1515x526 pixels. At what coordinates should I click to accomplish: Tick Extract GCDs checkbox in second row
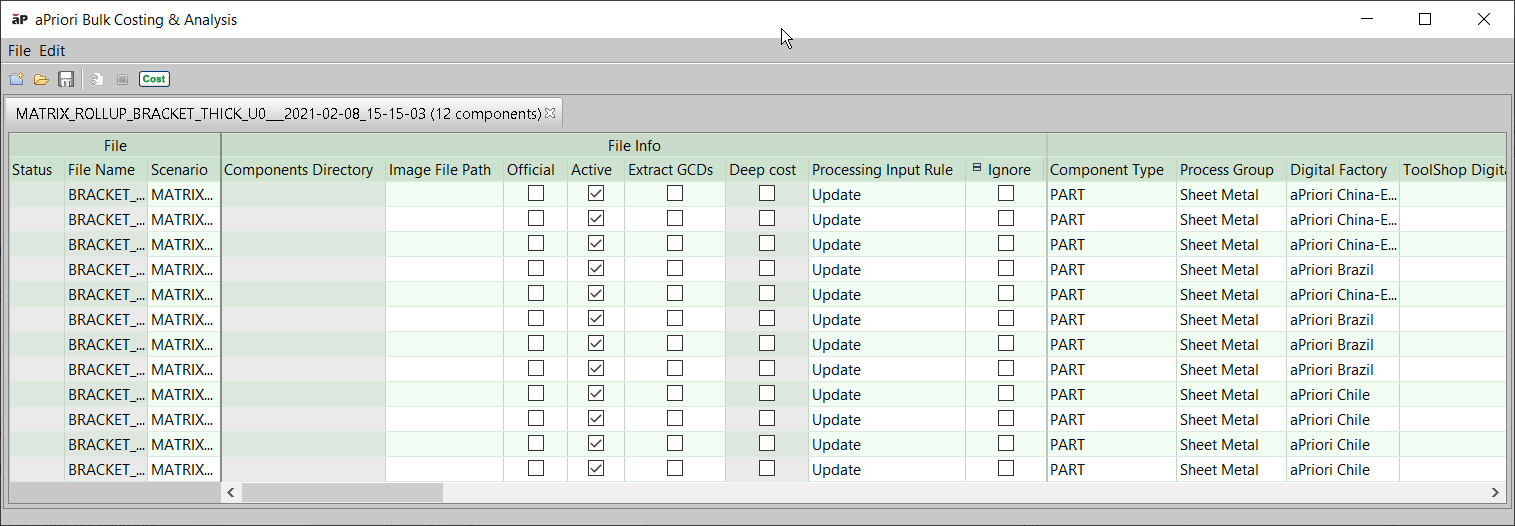click(x=675, y=219)
